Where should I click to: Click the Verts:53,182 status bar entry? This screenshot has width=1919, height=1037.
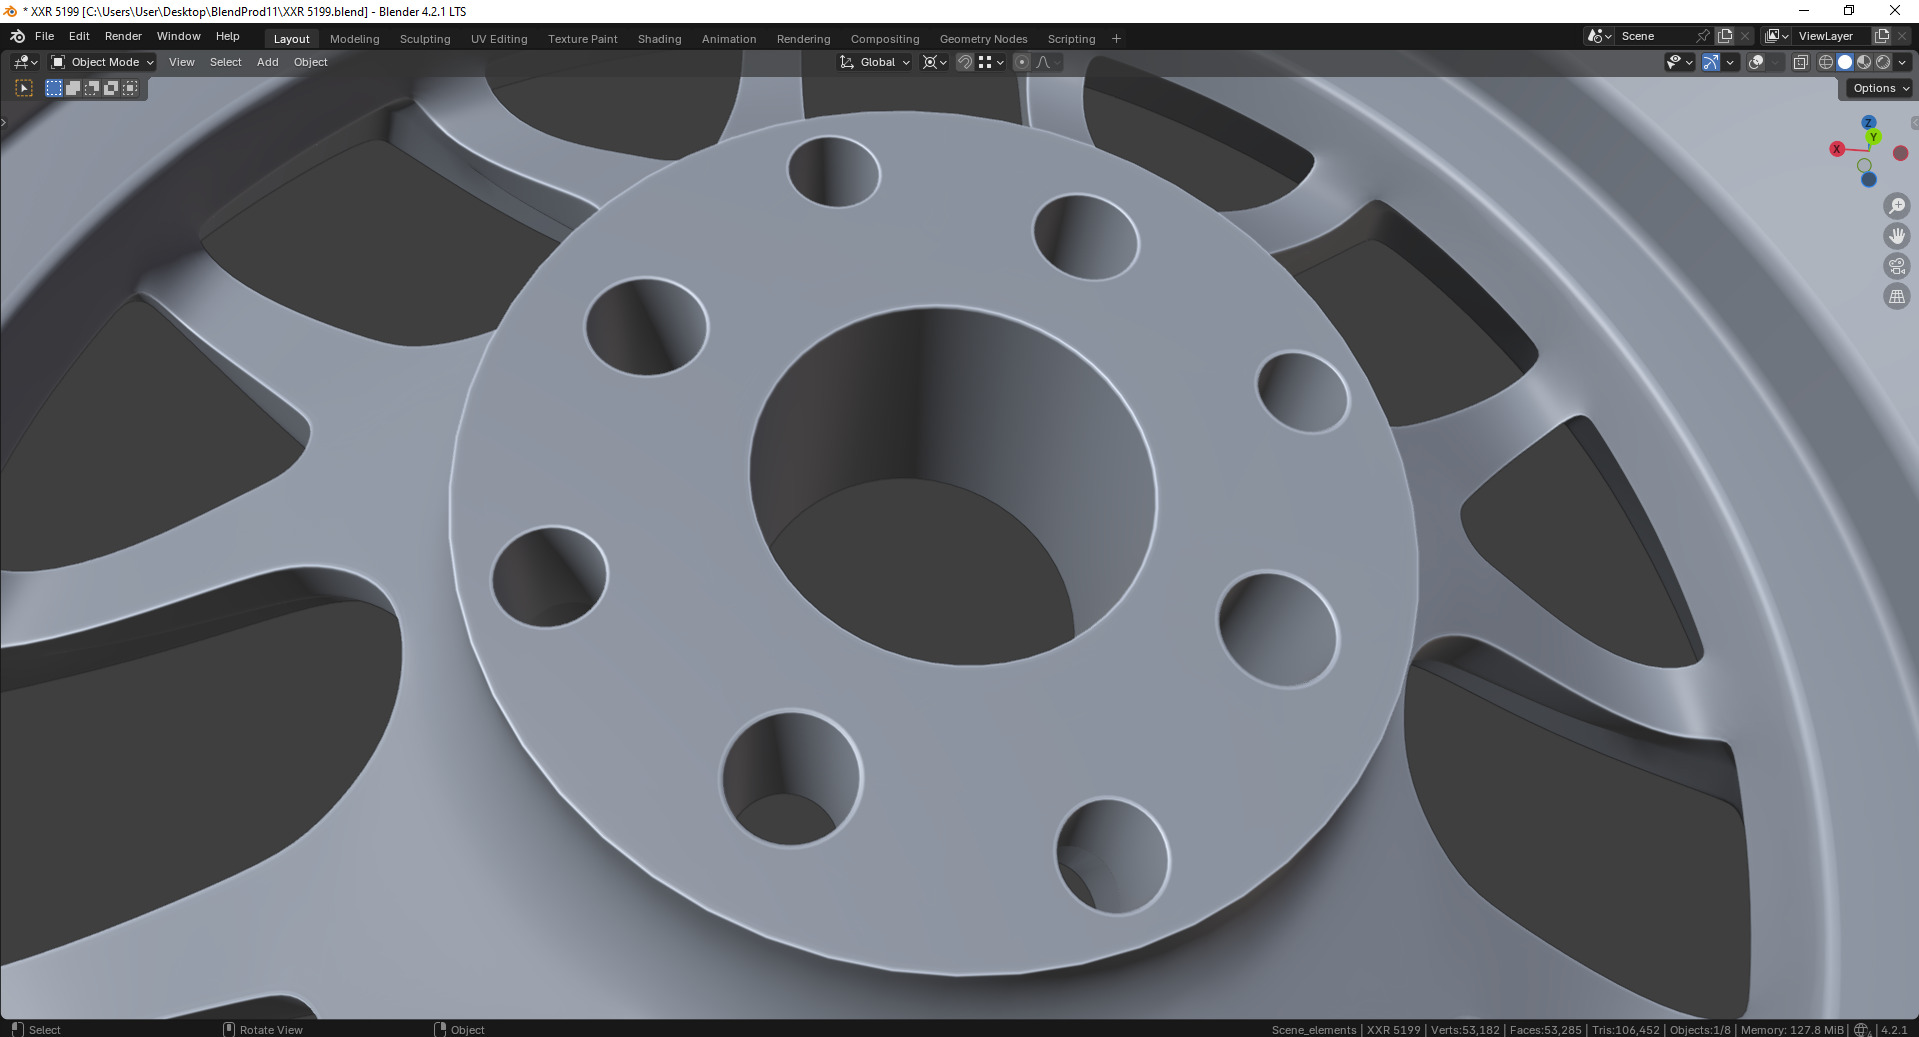[x=1465, y=1030]
